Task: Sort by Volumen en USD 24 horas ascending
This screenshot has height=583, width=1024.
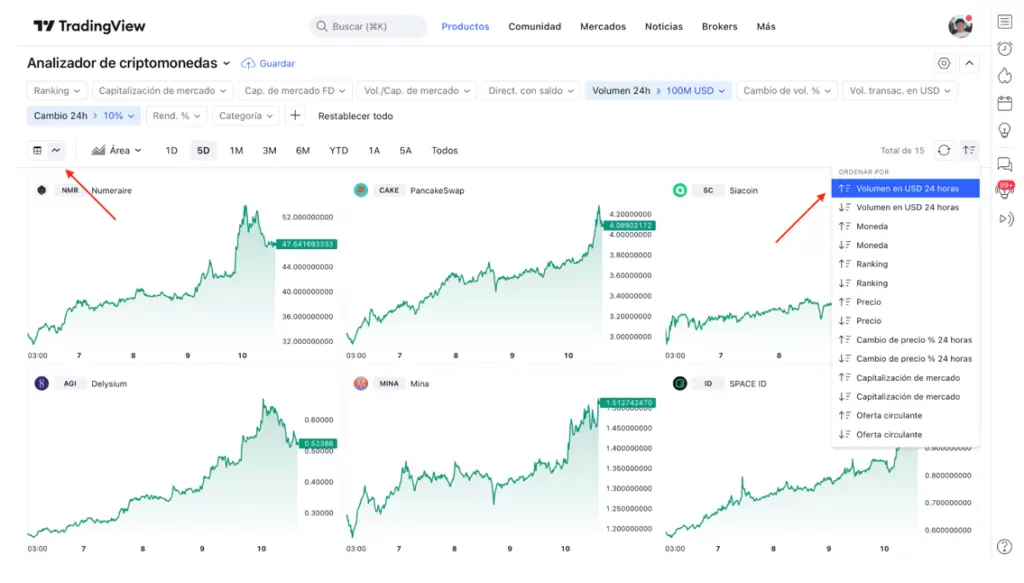Action: 905,188
